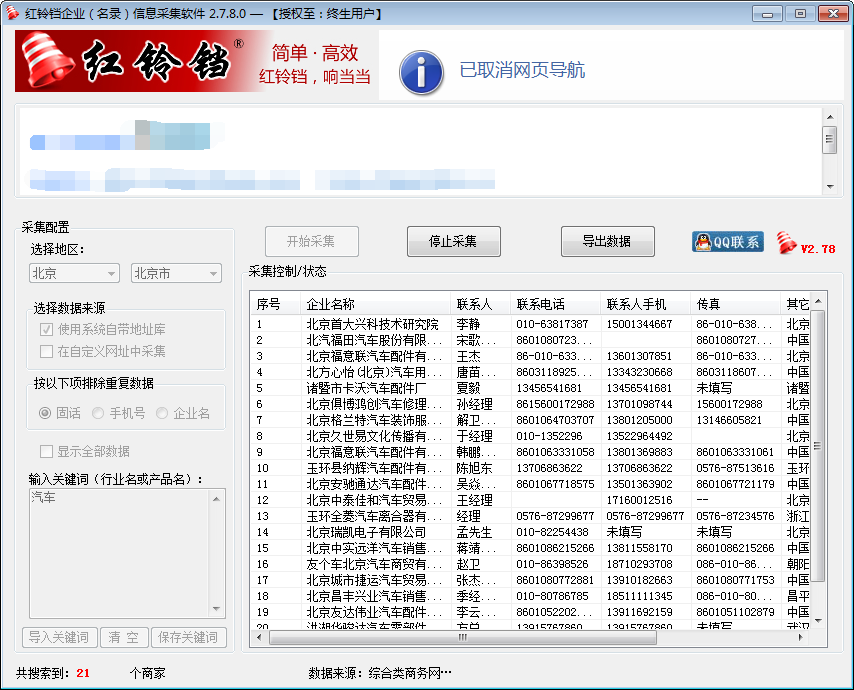Click the 导入关键词 button
Viewport: 854px width, 690px height.
59,637
